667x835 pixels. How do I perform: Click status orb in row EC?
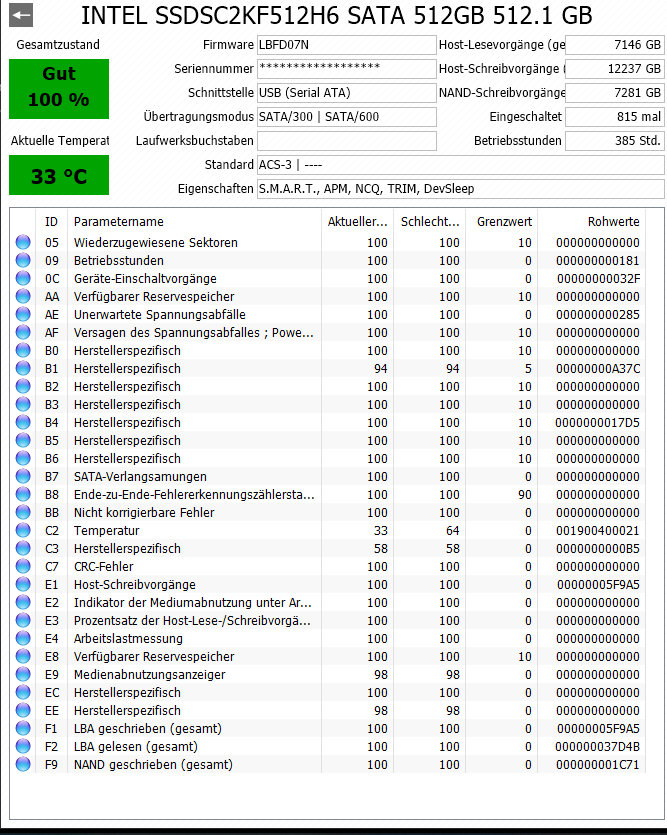coord(23,692)
